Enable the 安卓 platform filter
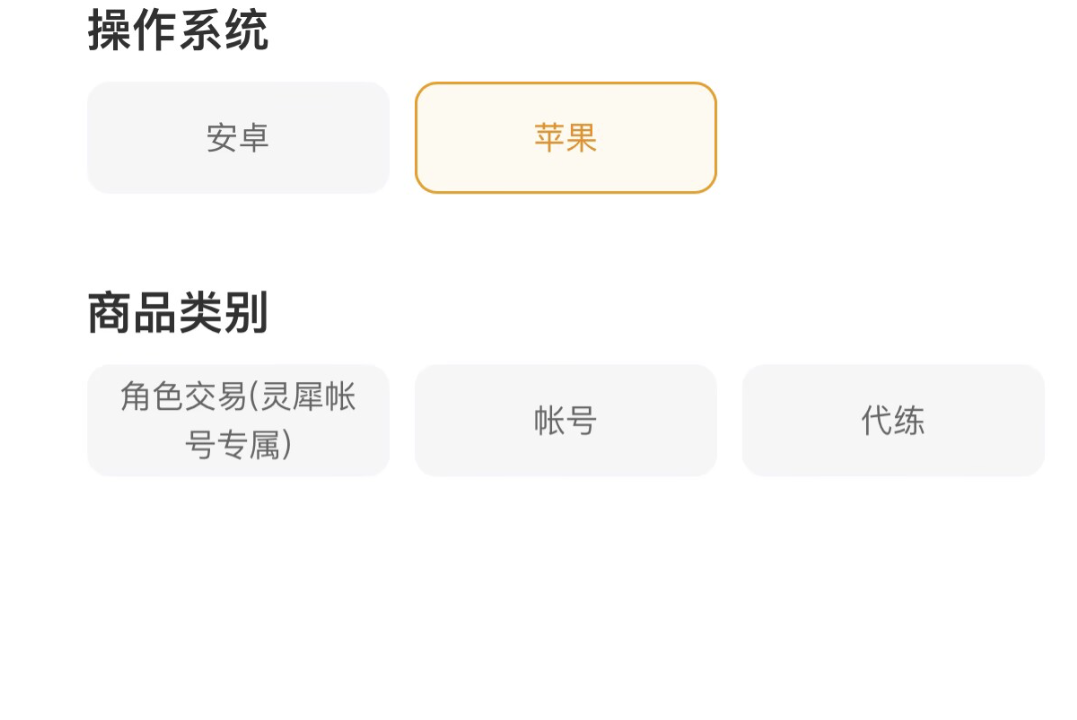Viewport: 1077px width, 720px height. point(238,137)
